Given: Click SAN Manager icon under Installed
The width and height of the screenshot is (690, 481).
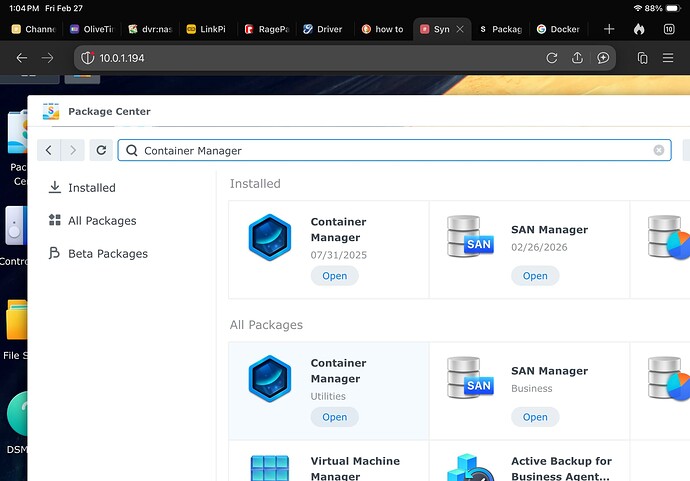Looking at the screenshot, I should pos(470,238).
